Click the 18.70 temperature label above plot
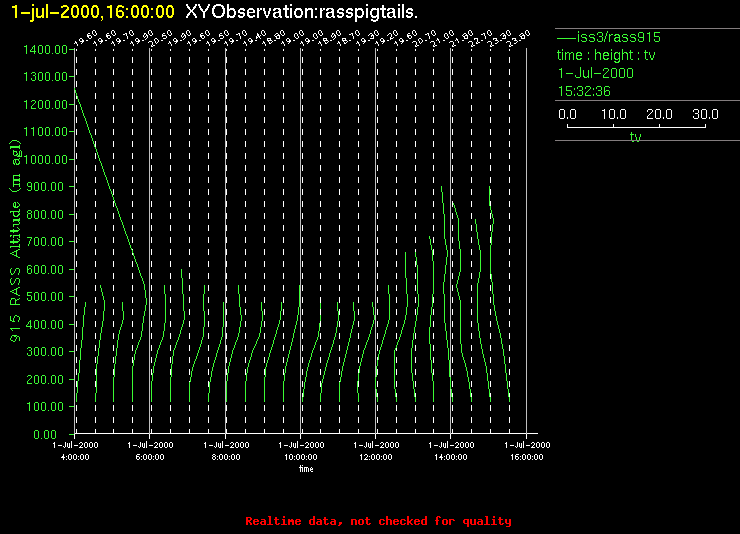740x534 pixels. [349, 39]
